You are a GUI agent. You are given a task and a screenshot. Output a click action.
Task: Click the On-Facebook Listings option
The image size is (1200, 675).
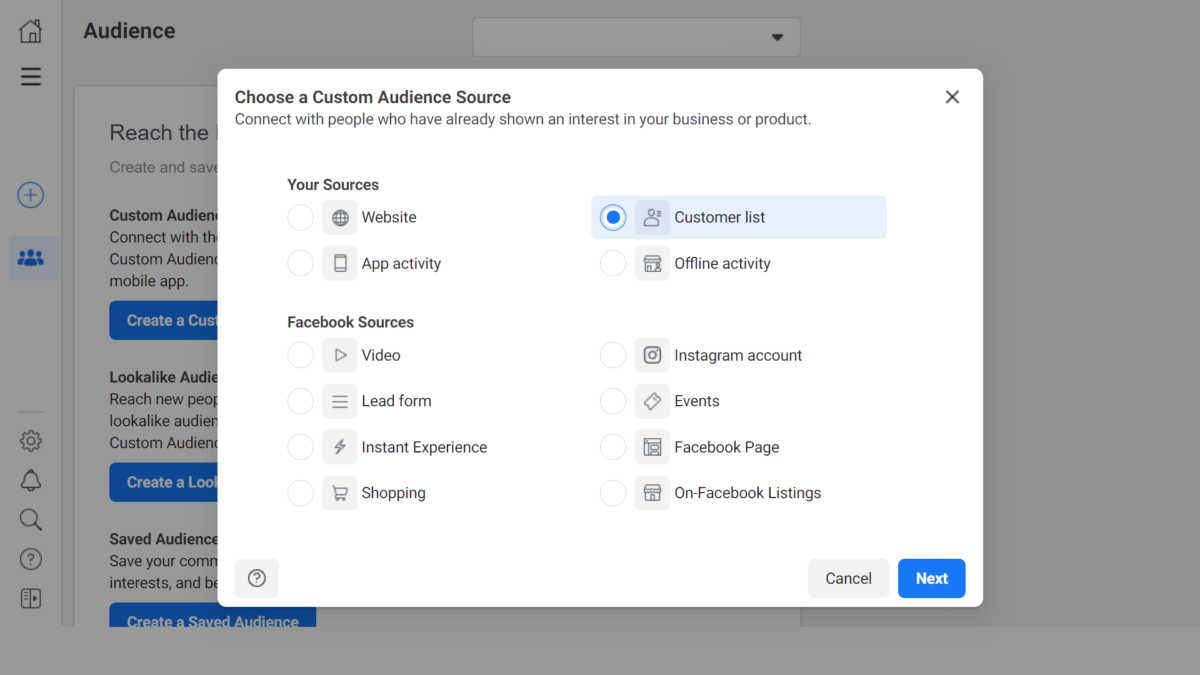tap(727, 493)
